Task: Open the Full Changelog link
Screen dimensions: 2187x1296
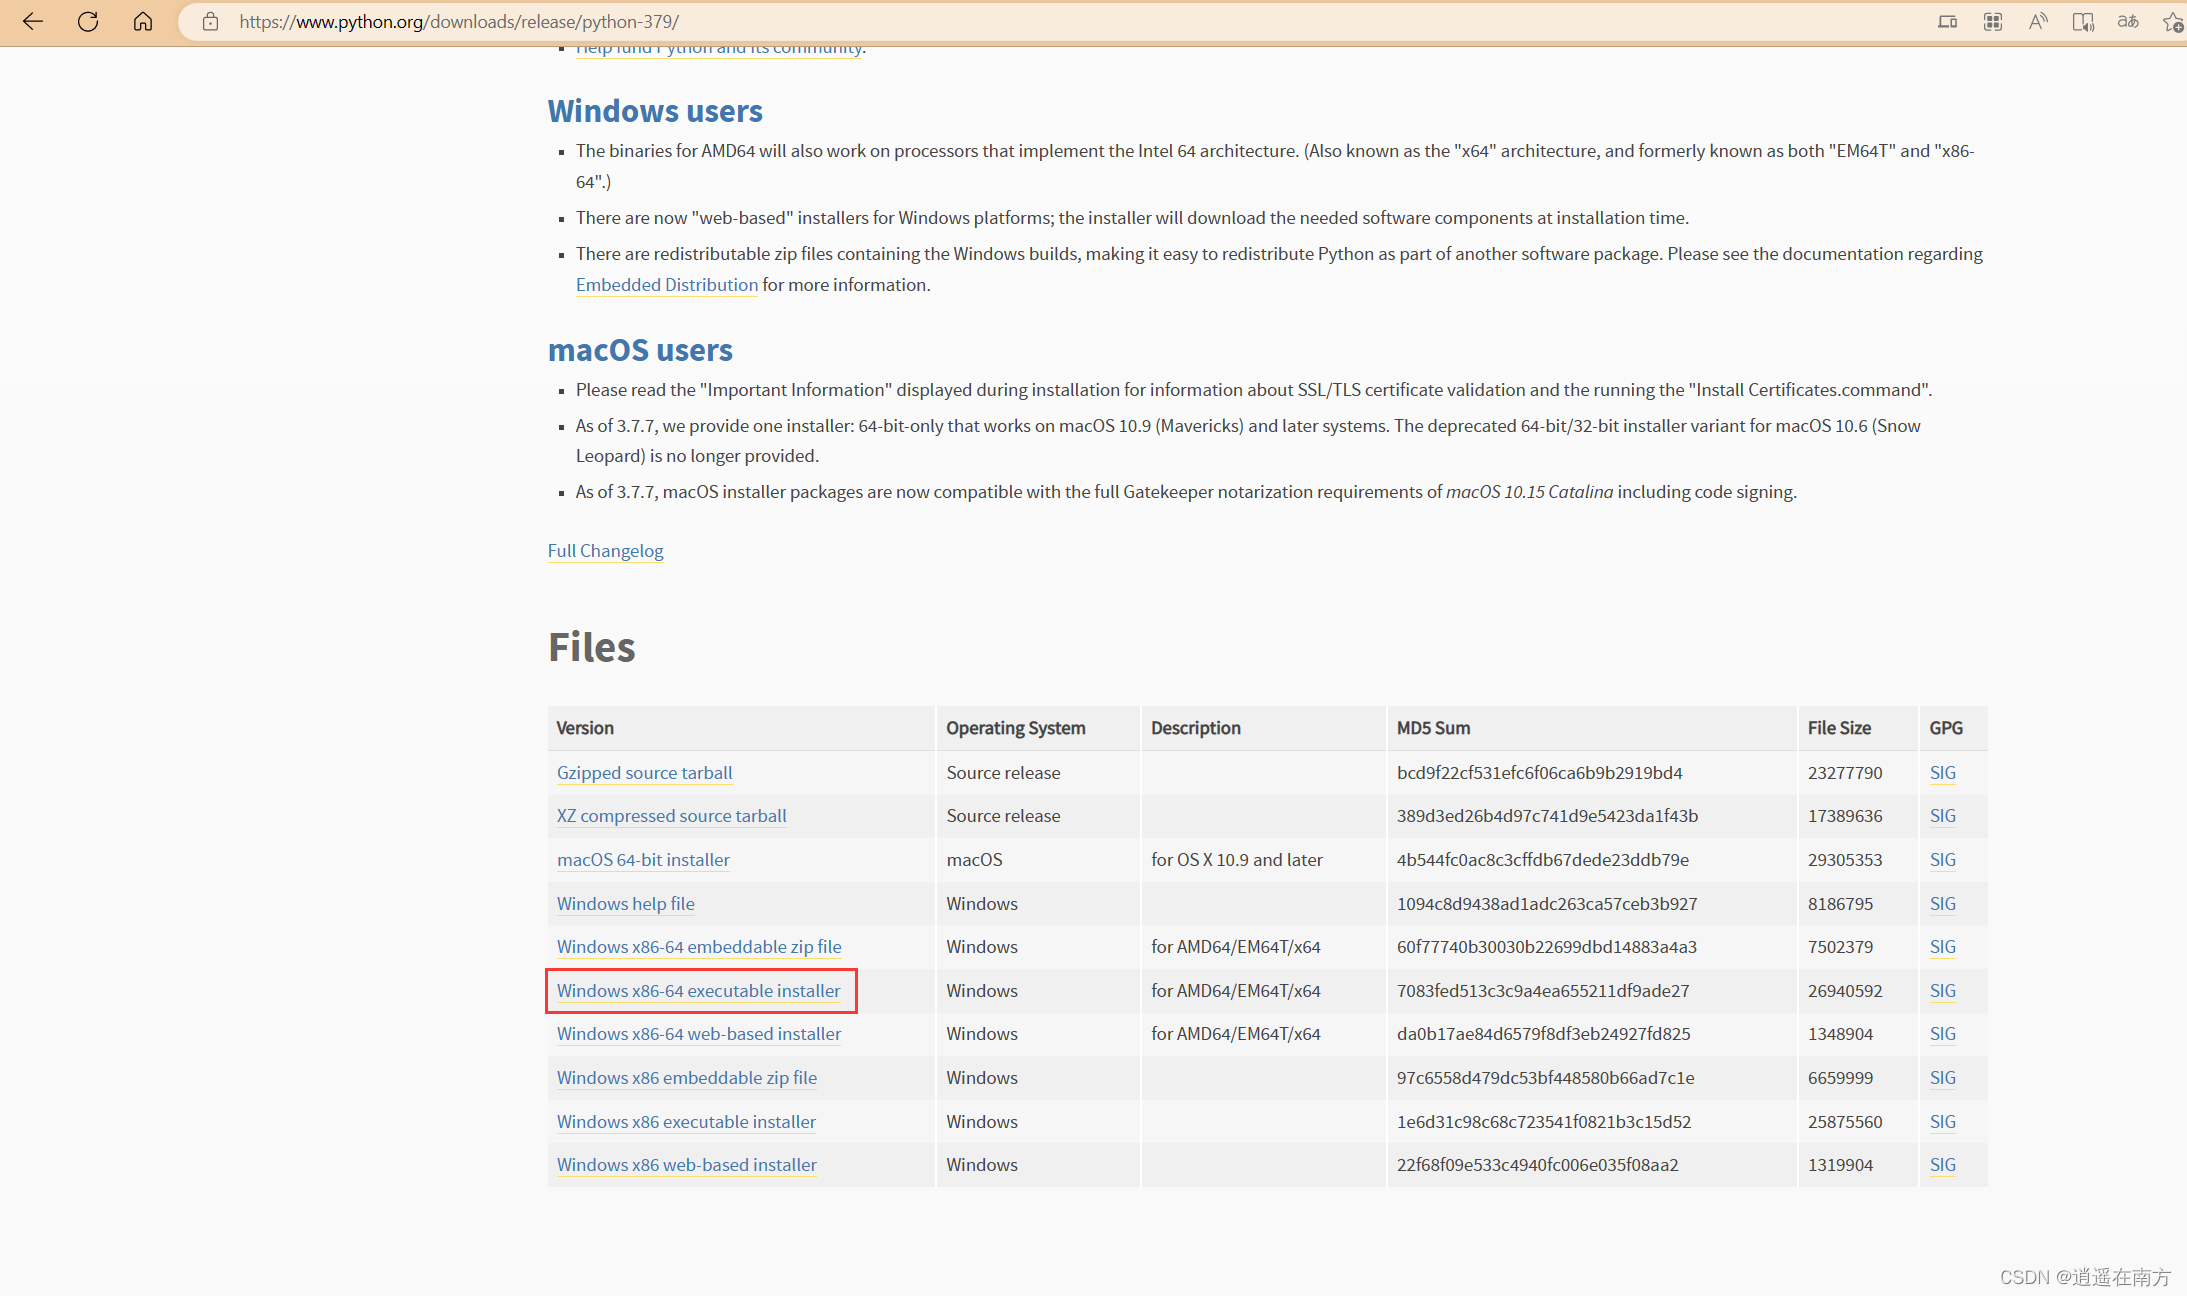Action: click(x=605, y=551)
